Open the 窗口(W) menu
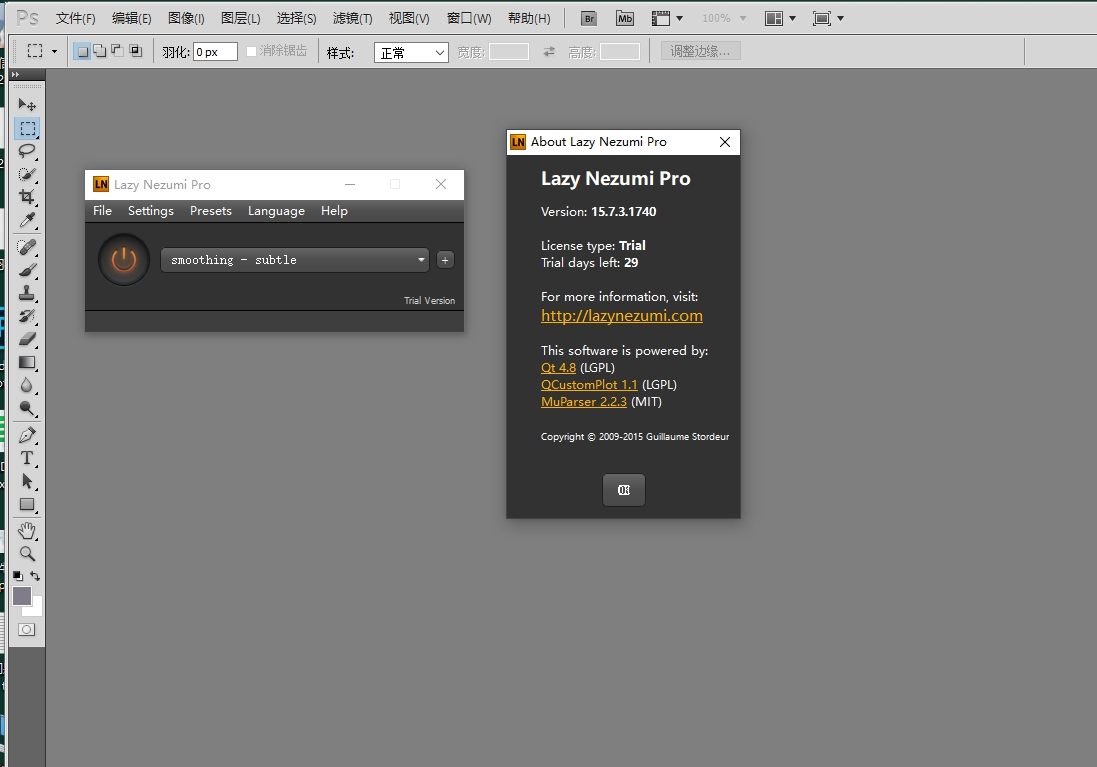Screen dimensions: 1097x767 point(469,18)
